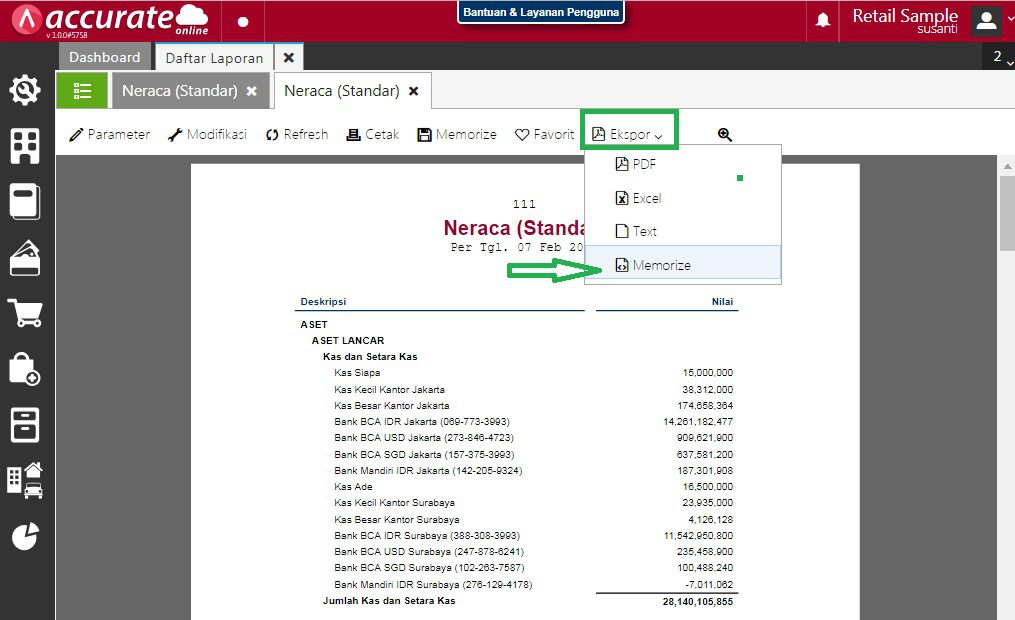Activate the zoom magnifier icon
This screenshot has height=620, width=1015.
pos(725,133)
